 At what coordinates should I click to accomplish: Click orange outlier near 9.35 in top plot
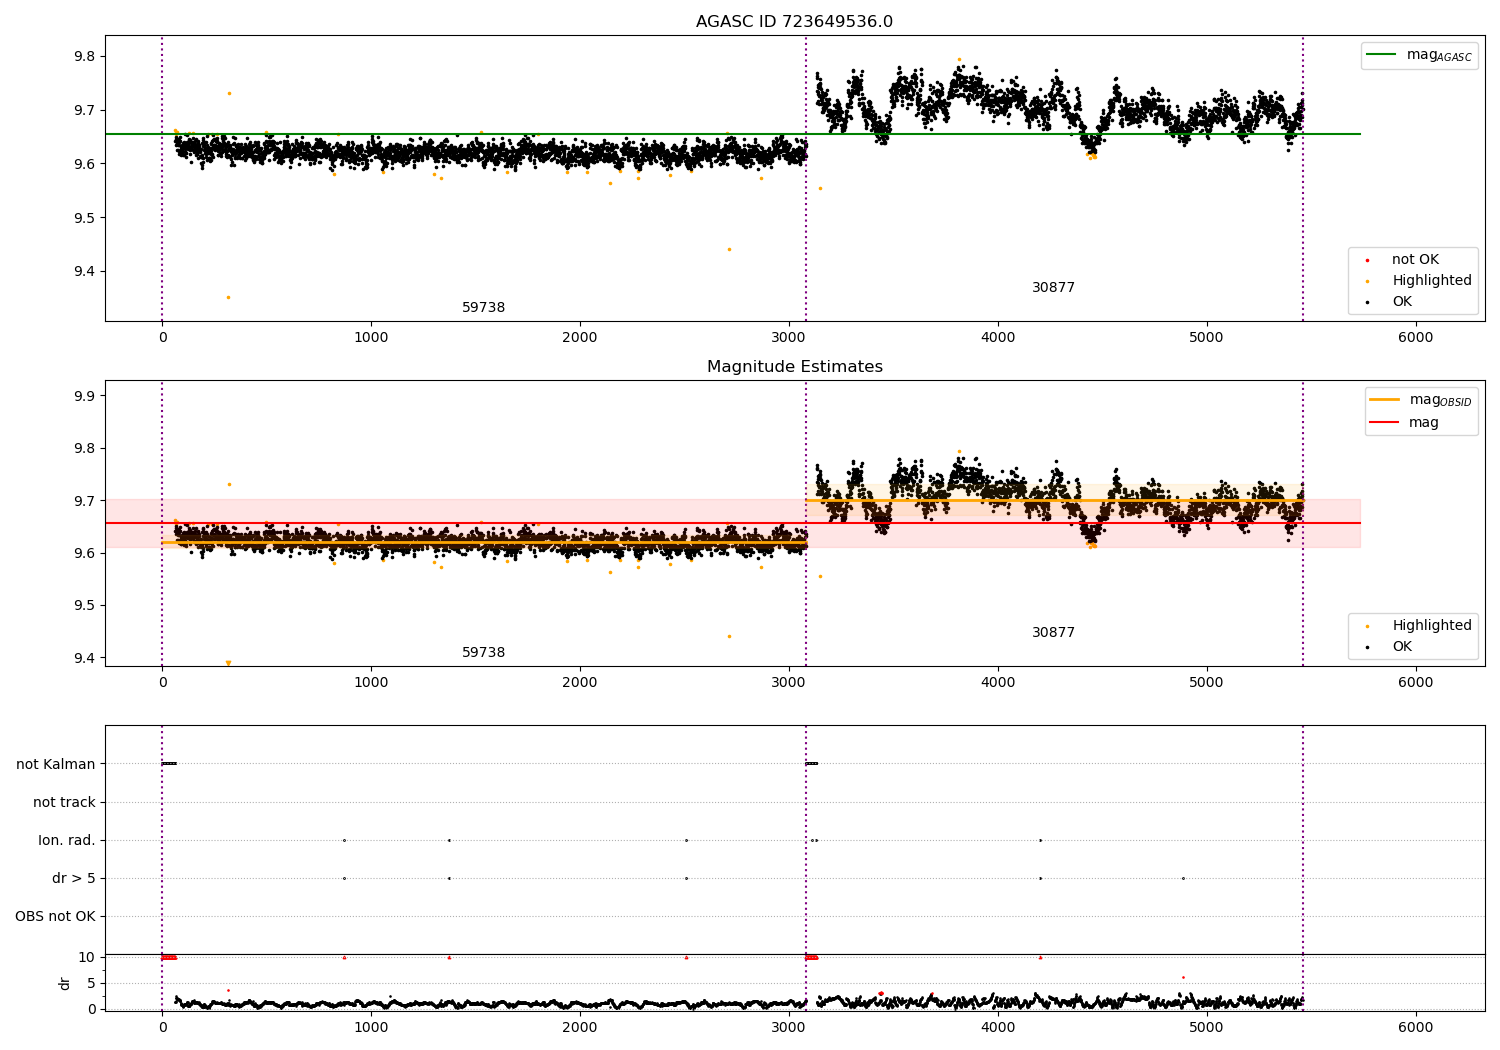pyautogui.click(x=228, y=297)
